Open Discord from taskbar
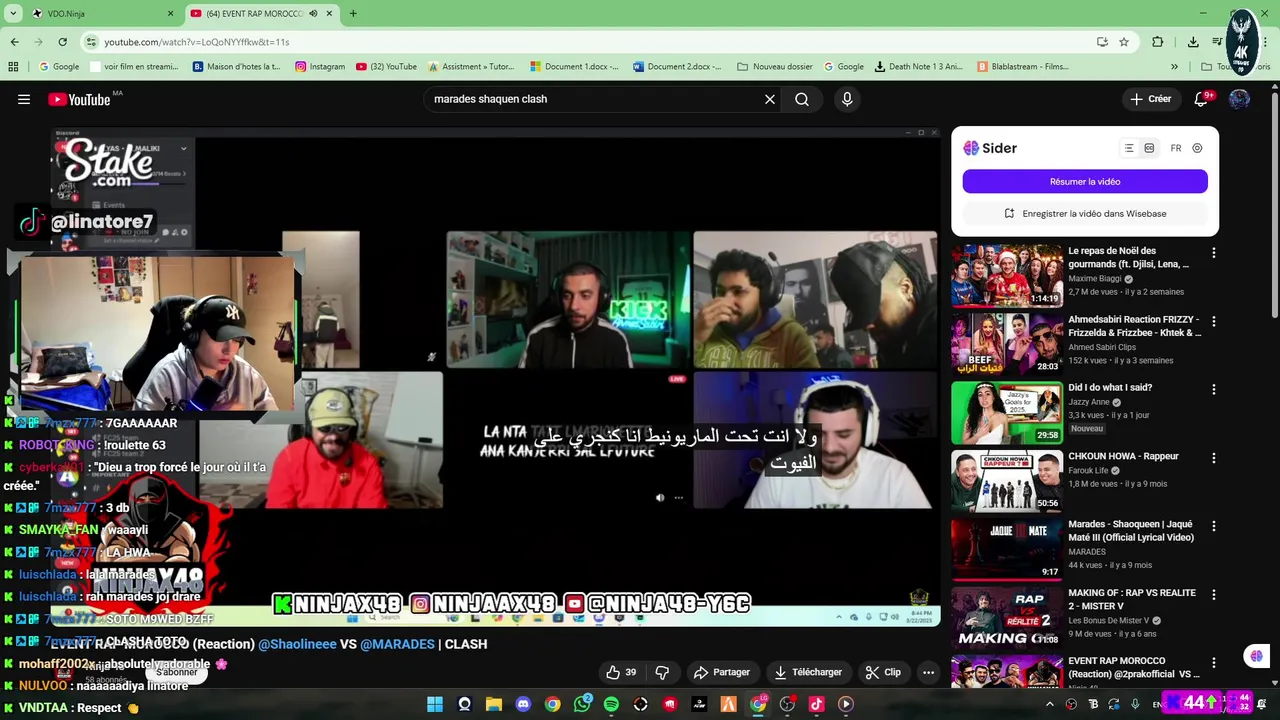Viewport: 1280px width, 720px height. (x=523, y=704)
